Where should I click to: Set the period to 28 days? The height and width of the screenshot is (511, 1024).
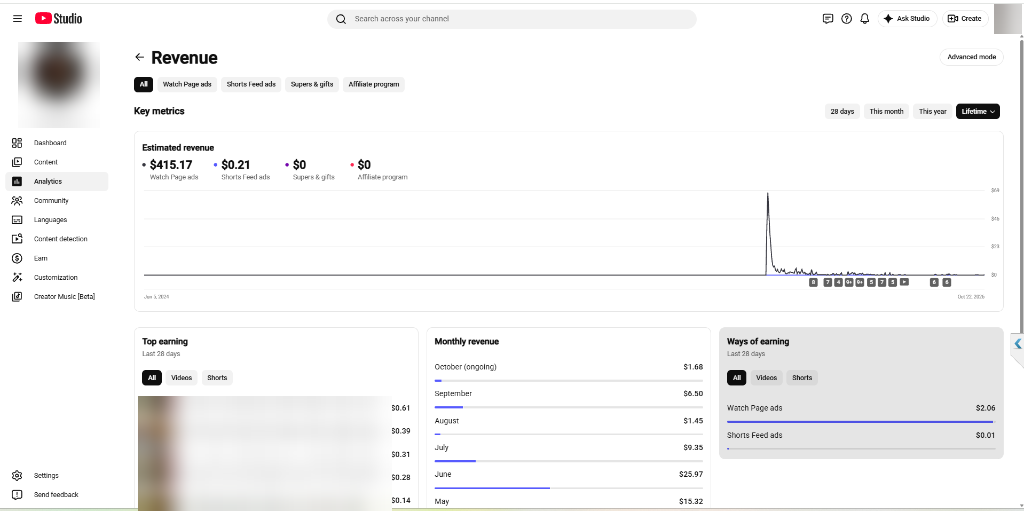(x=842, y=112)
